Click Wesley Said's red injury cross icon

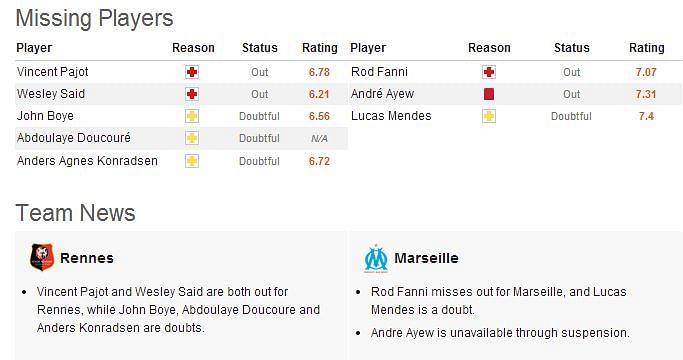pyautogui.click(x=192, y=94)
